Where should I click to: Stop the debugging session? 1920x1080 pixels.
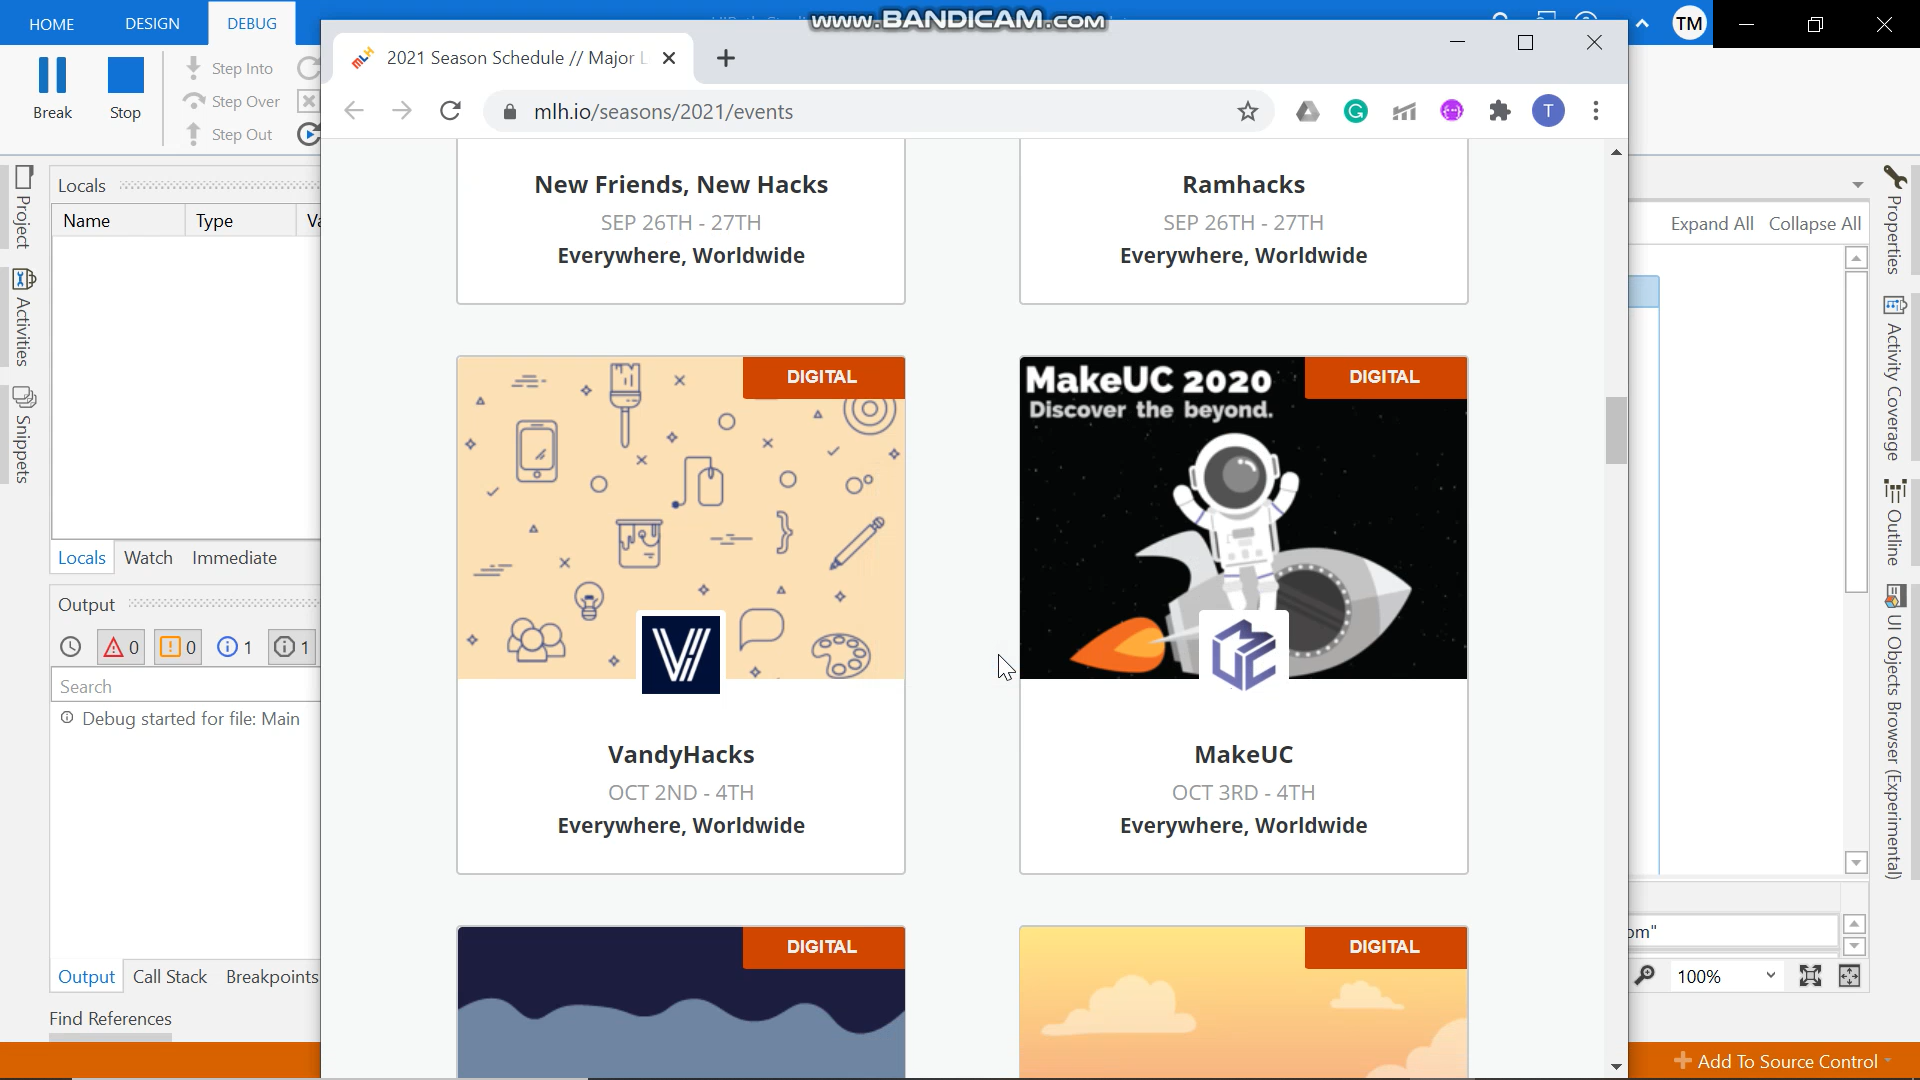[125, 89]
